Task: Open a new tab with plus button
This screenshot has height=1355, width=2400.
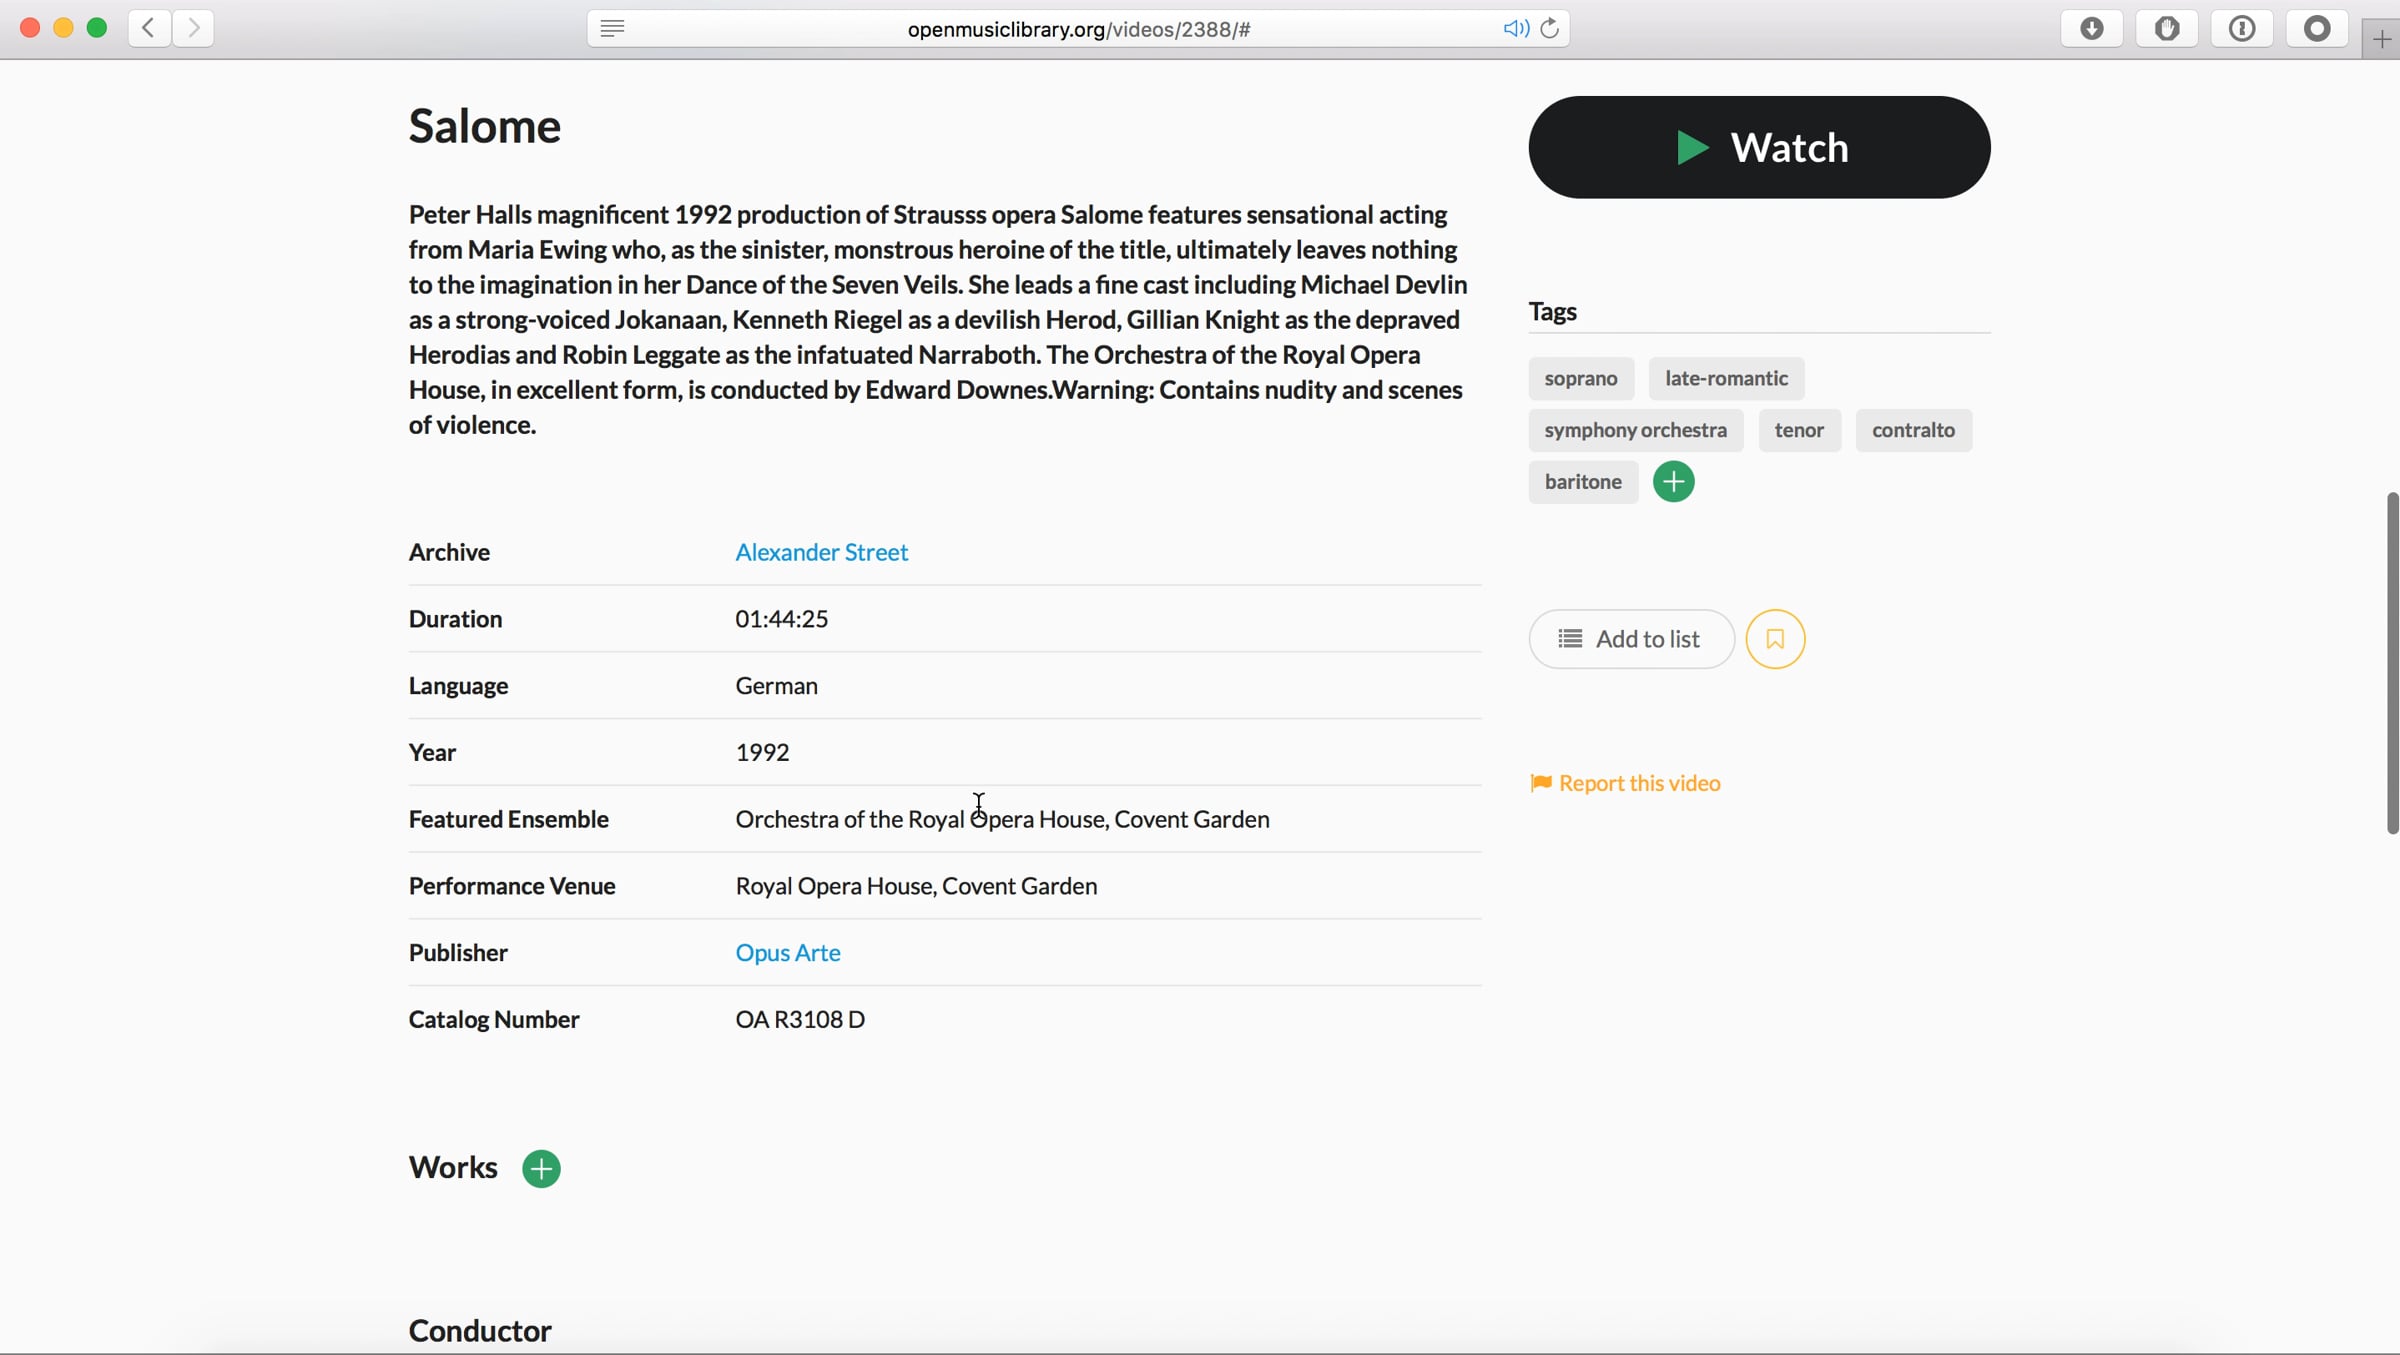Action: pyautogui.click(x=2382, y=40)
